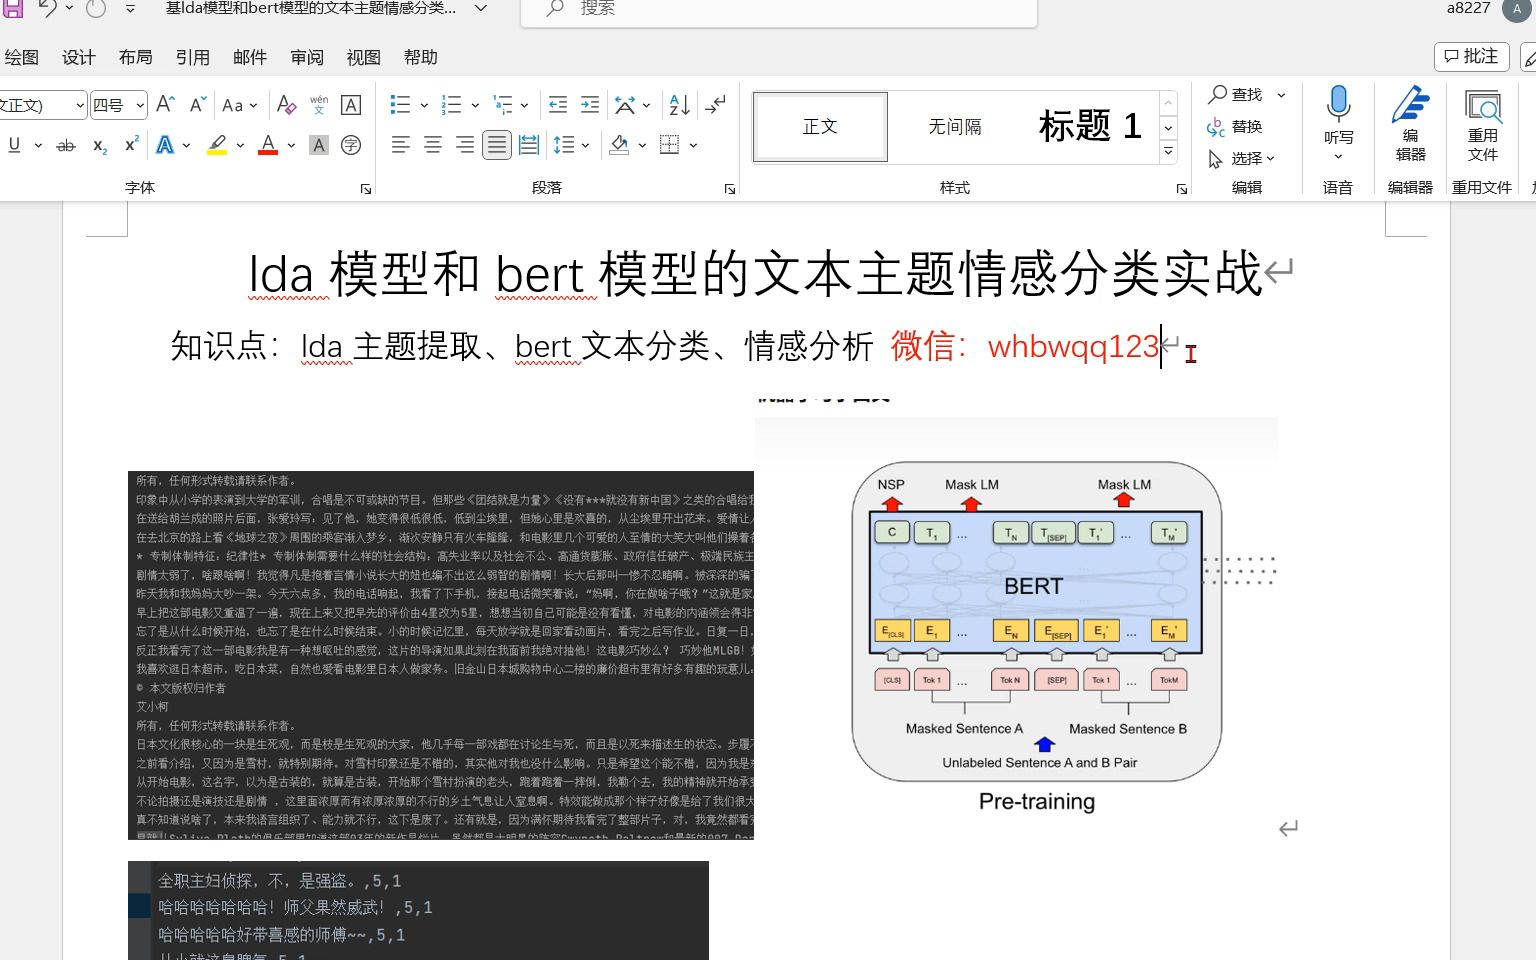This screenshot has height=960, width=1536.
Task: Click the title bar search box
Action: pos(779,9)
